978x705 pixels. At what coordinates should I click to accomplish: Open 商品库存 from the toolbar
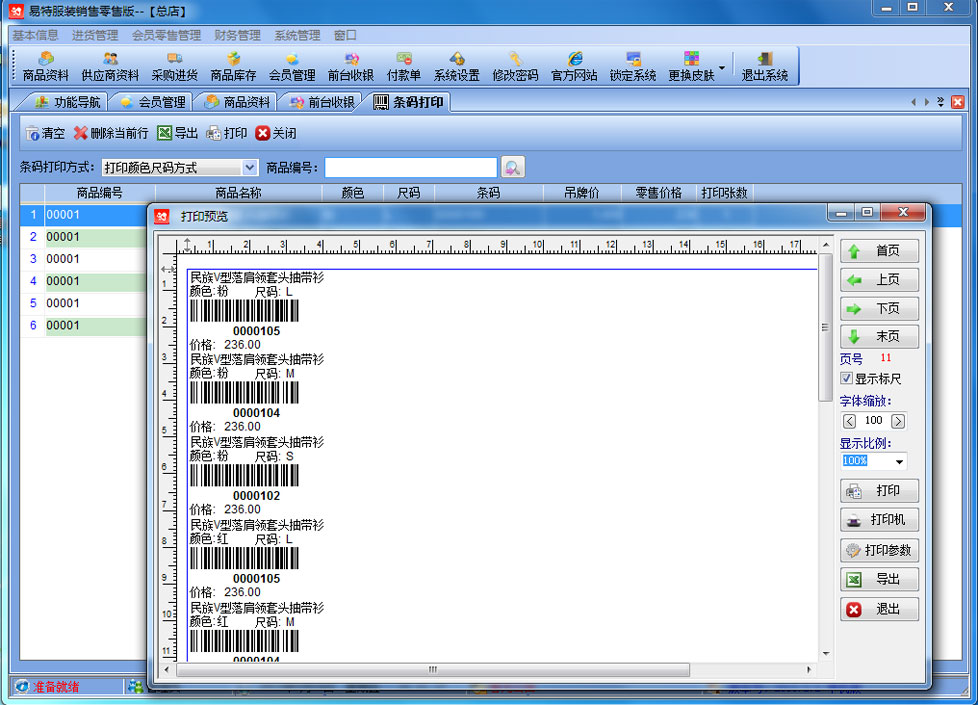coord(233,66)
